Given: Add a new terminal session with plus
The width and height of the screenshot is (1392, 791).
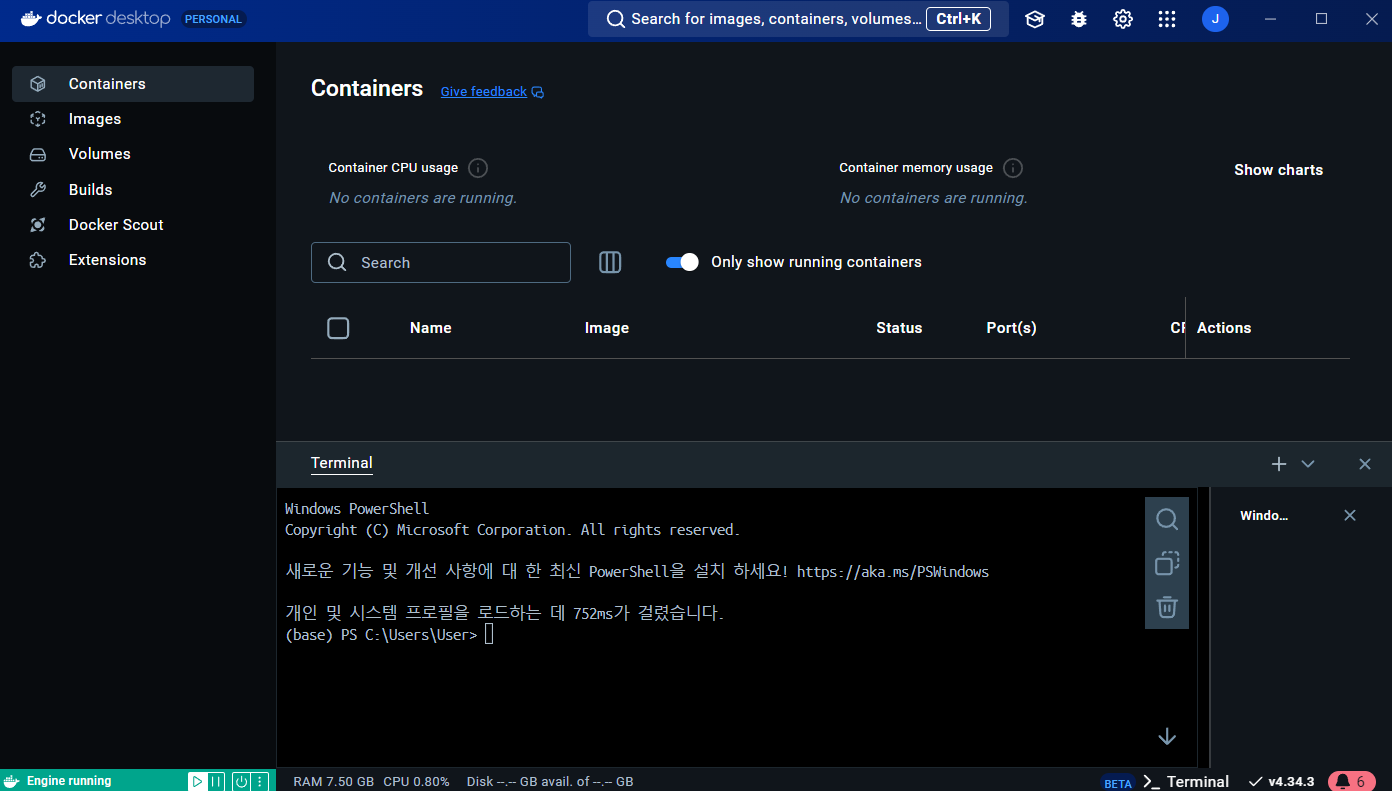Looking at the screenshot, I should pos(1278,464).
